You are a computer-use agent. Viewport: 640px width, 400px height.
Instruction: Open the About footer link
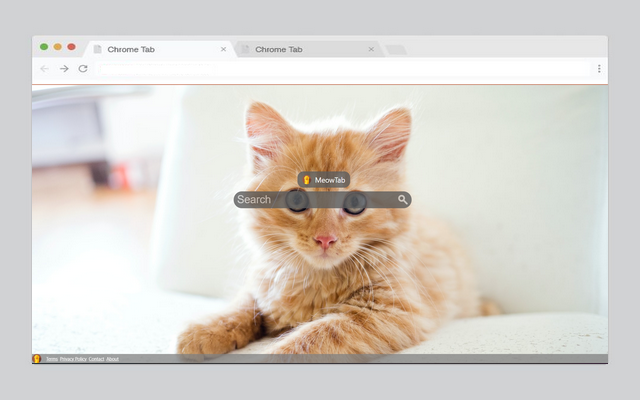[112, 359]
